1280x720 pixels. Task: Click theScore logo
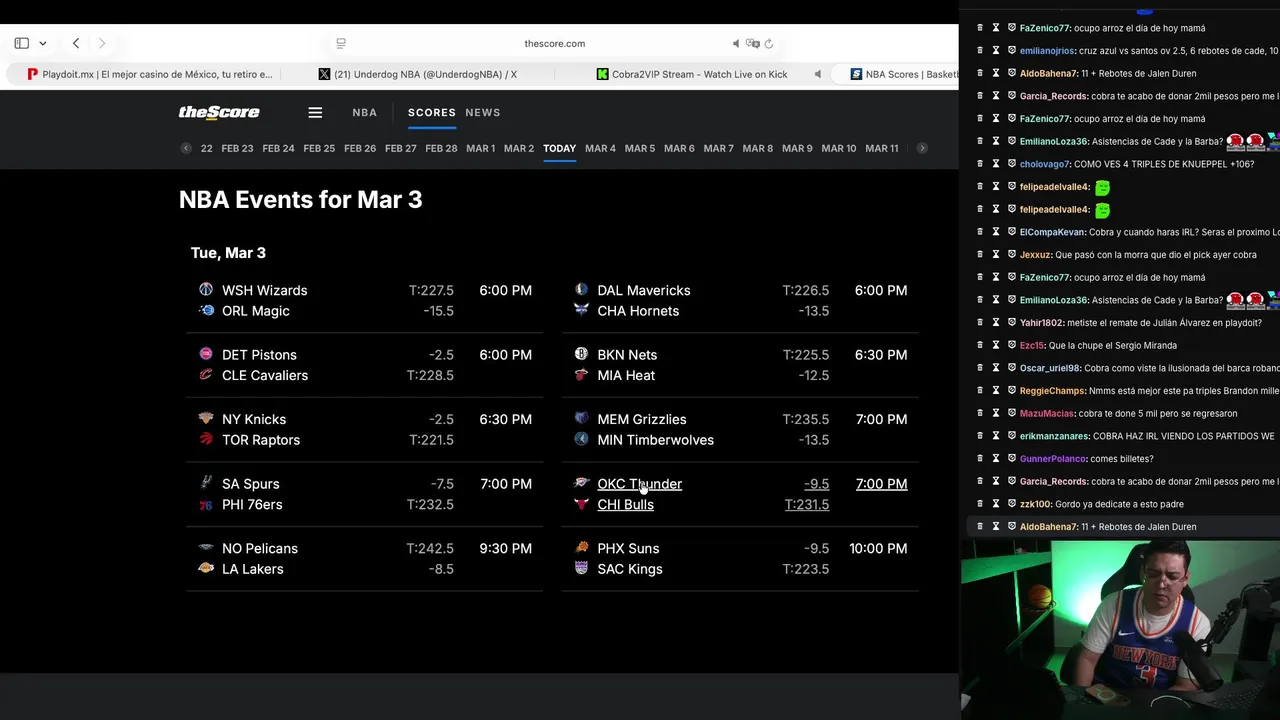pos(219,113)
